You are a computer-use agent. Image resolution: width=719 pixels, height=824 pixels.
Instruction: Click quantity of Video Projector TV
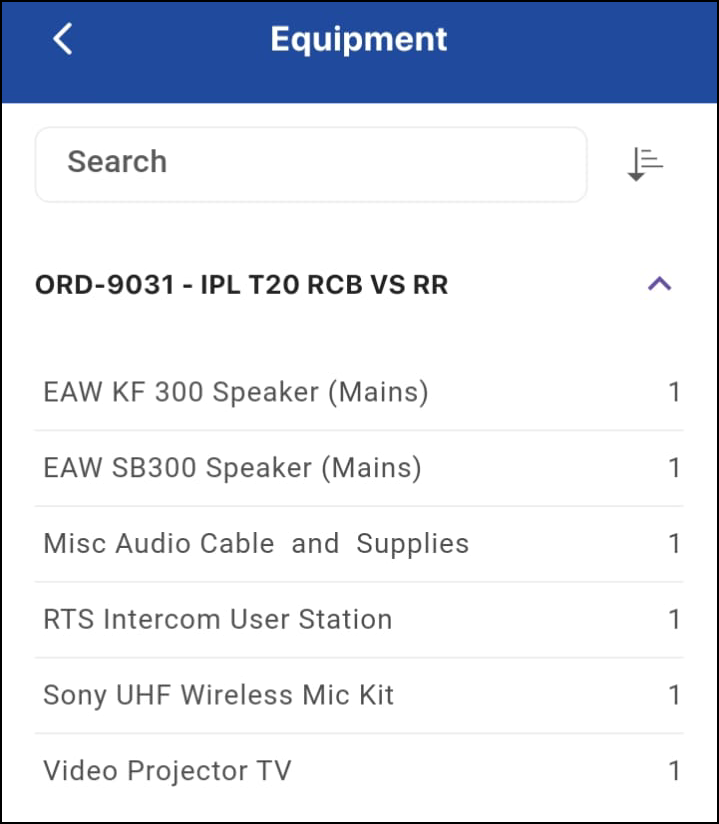[675, 771]
